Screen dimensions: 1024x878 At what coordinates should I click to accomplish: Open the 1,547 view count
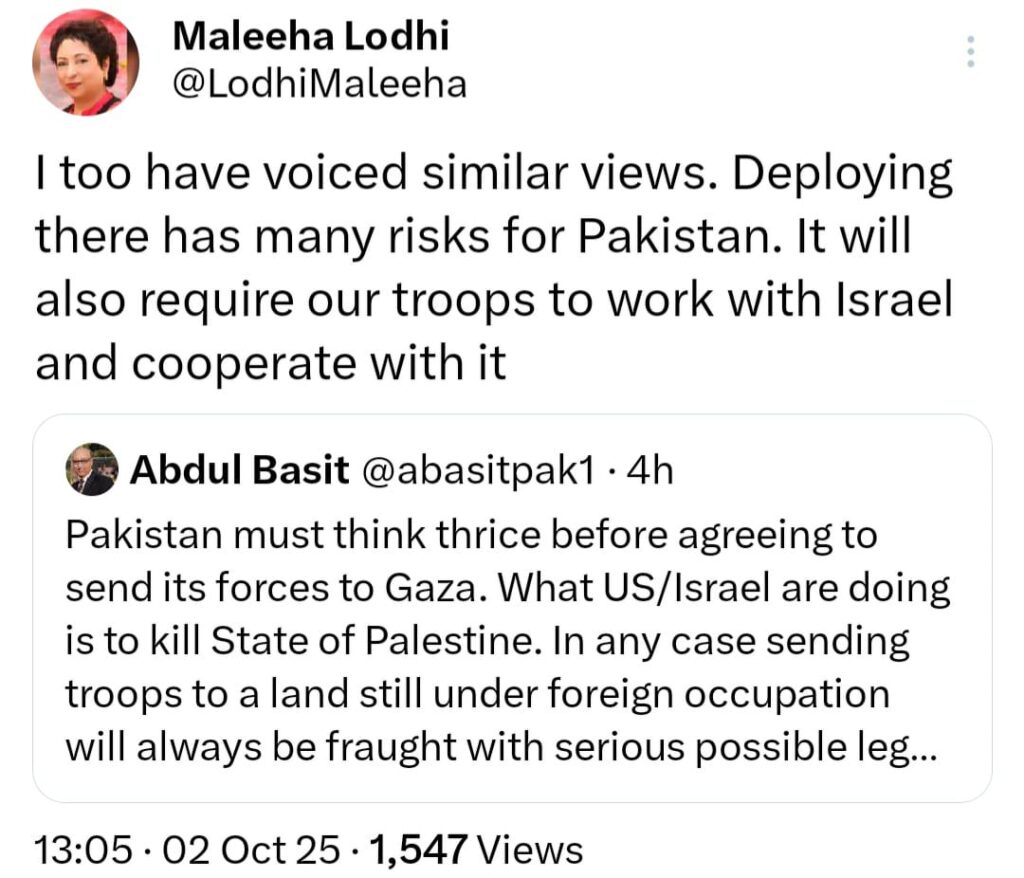click(418, 850)
